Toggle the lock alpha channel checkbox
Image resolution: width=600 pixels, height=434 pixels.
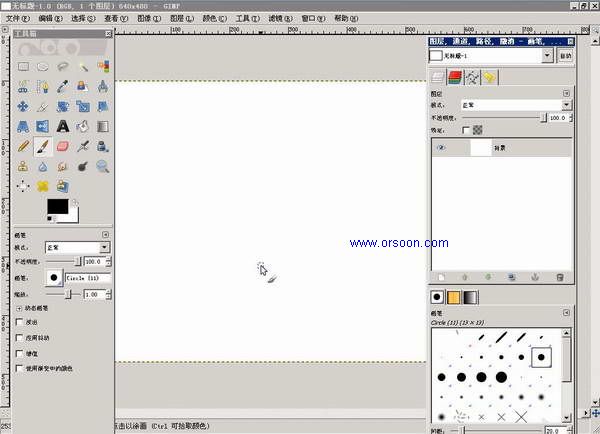point(466,130)
